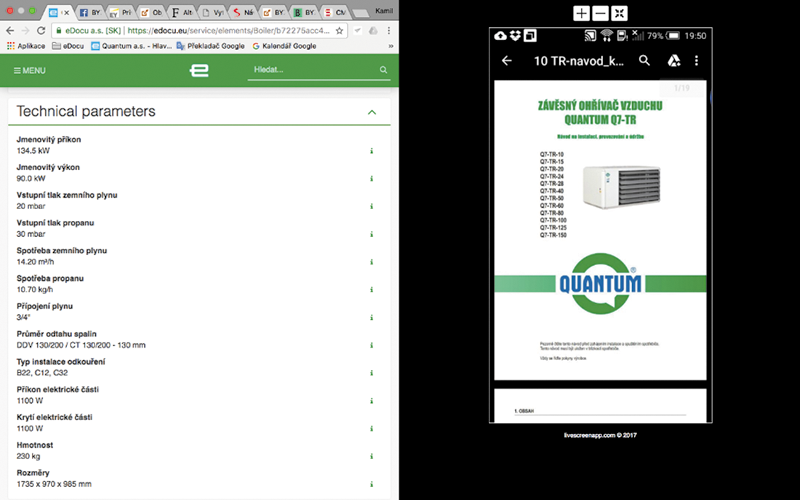View info for Připojení plynu 3/4"

tap(372, 317)
